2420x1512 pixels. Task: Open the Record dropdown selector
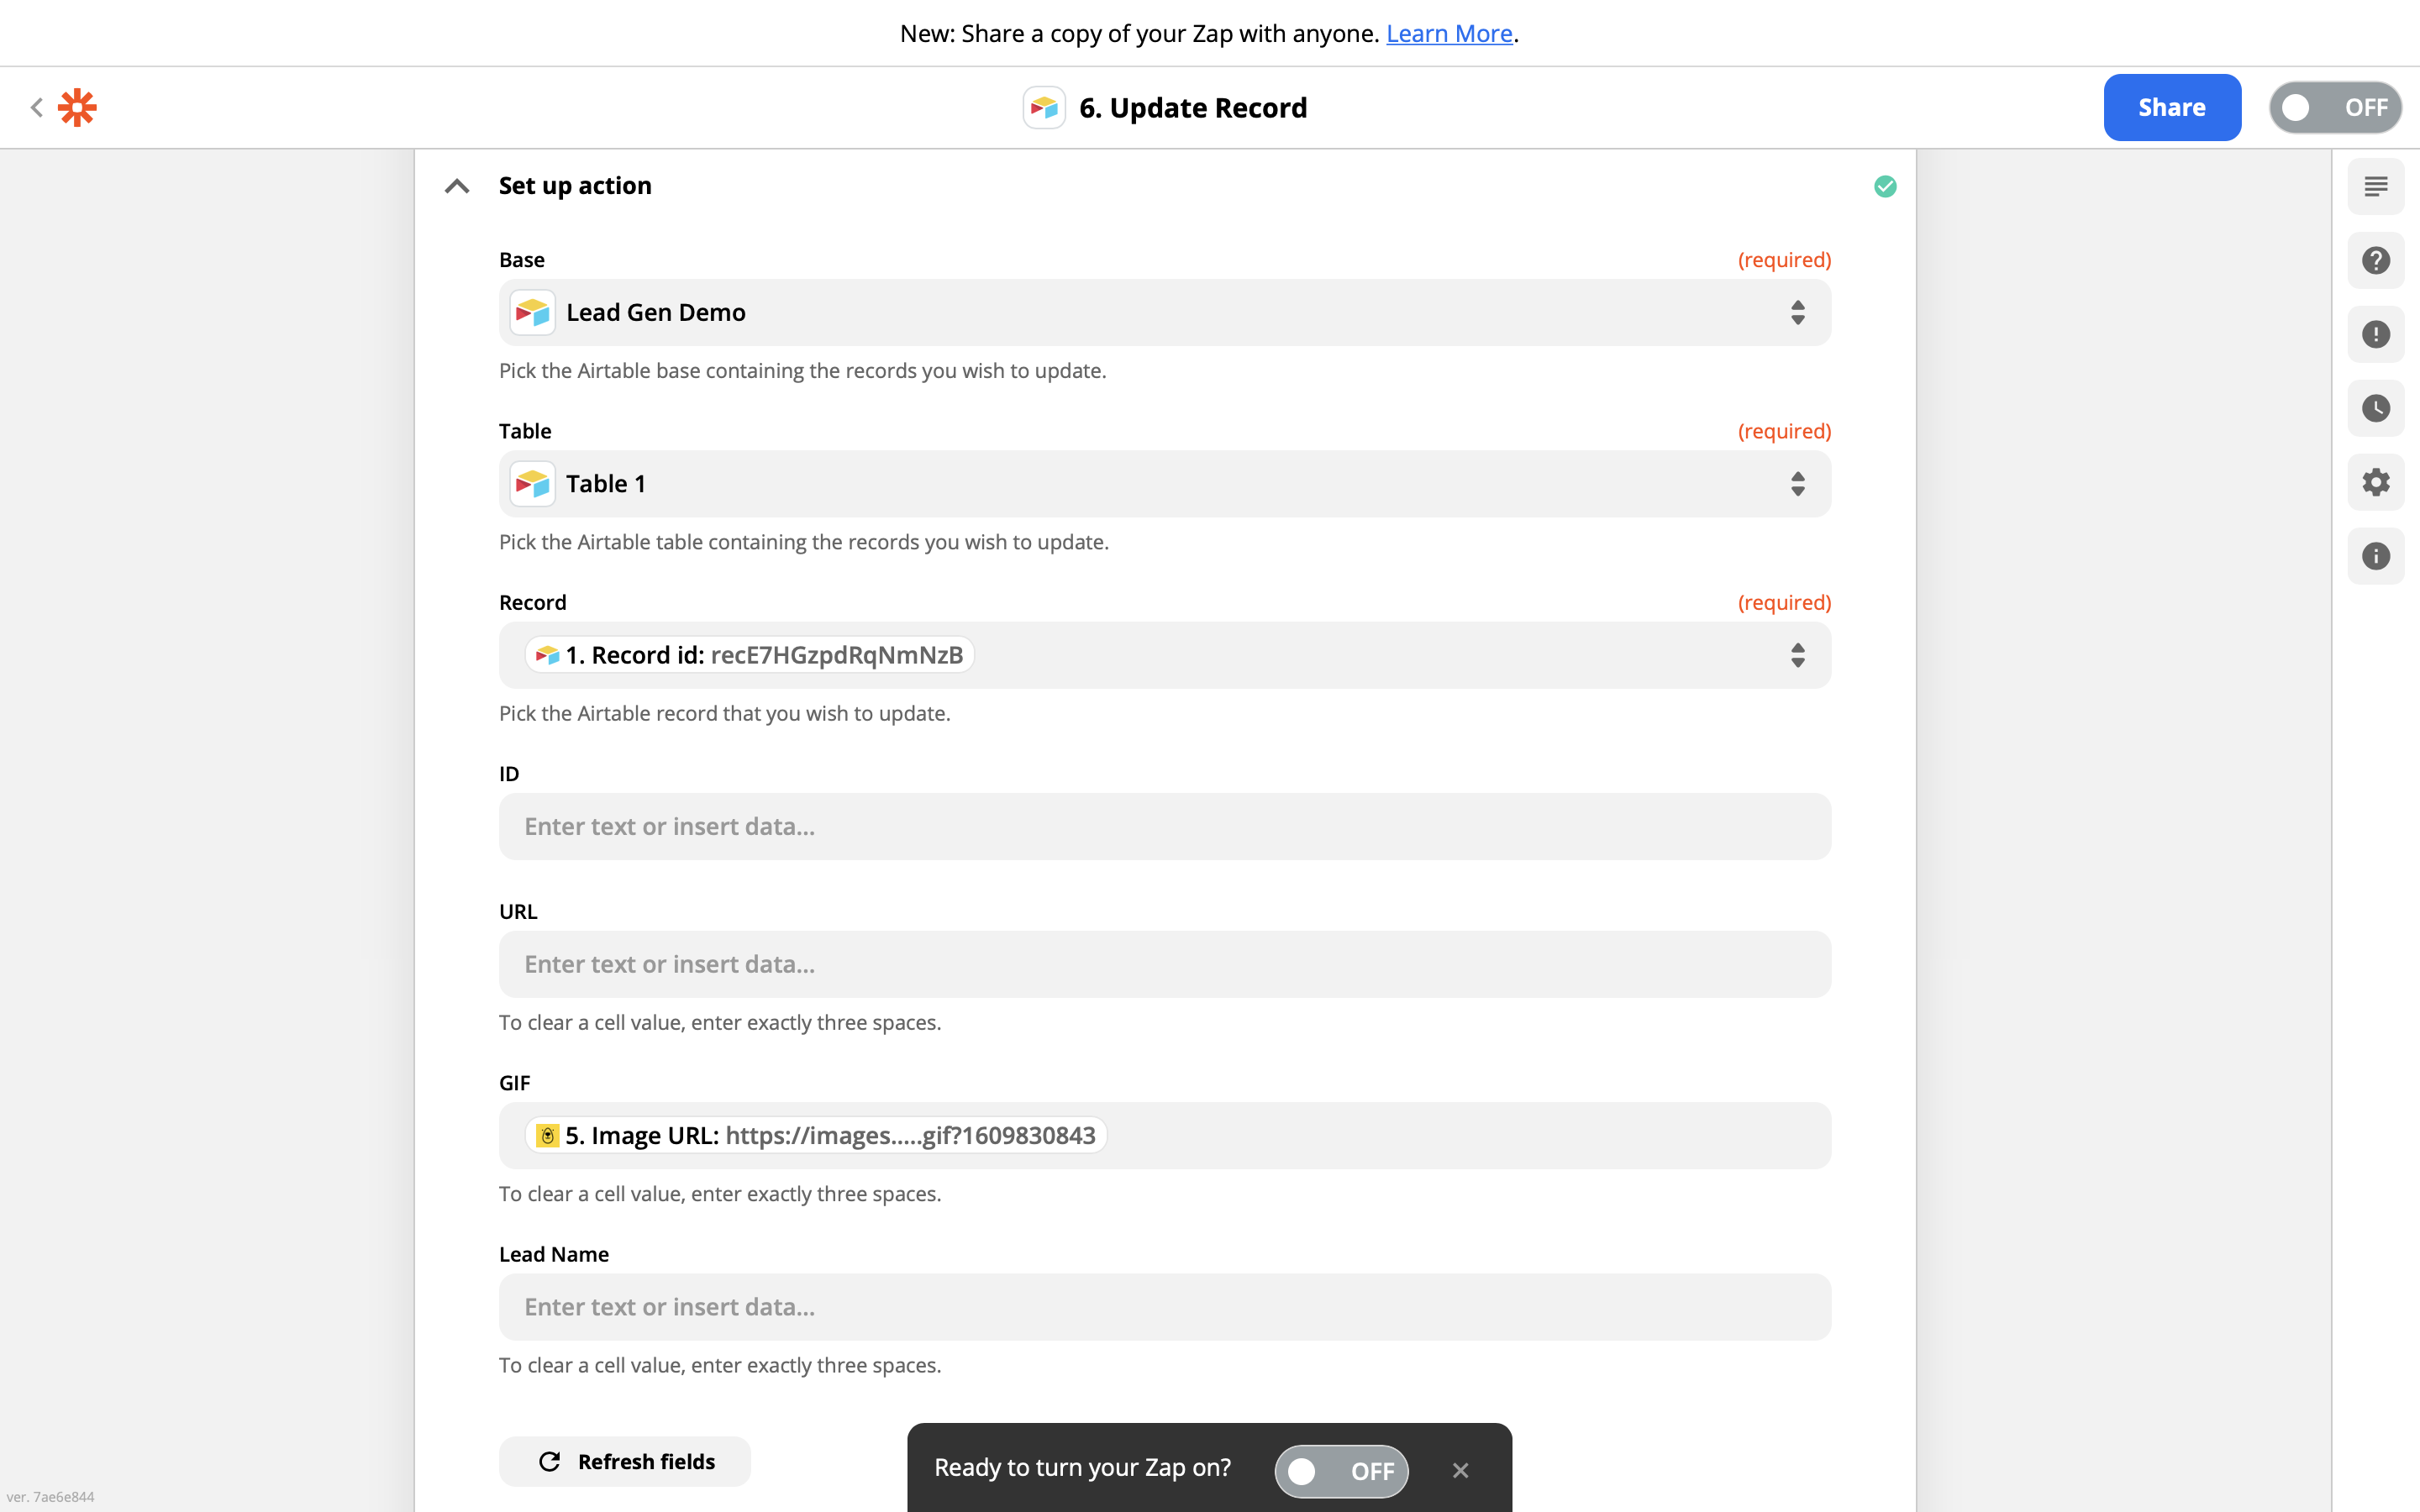point(1796,655)
